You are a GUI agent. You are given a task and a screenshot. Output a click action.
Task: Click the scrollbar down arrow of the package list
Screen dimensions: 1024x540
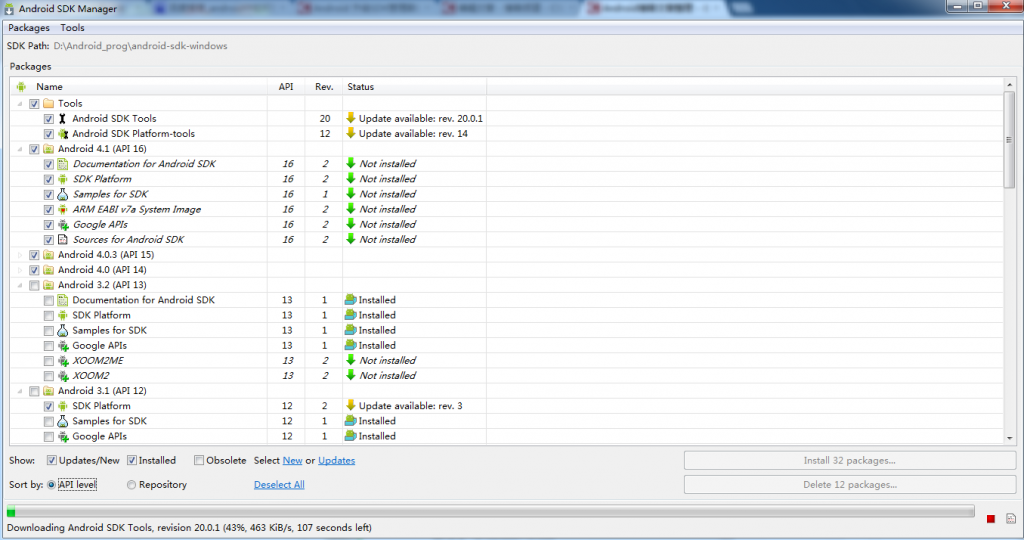[x=1010, y=438]
